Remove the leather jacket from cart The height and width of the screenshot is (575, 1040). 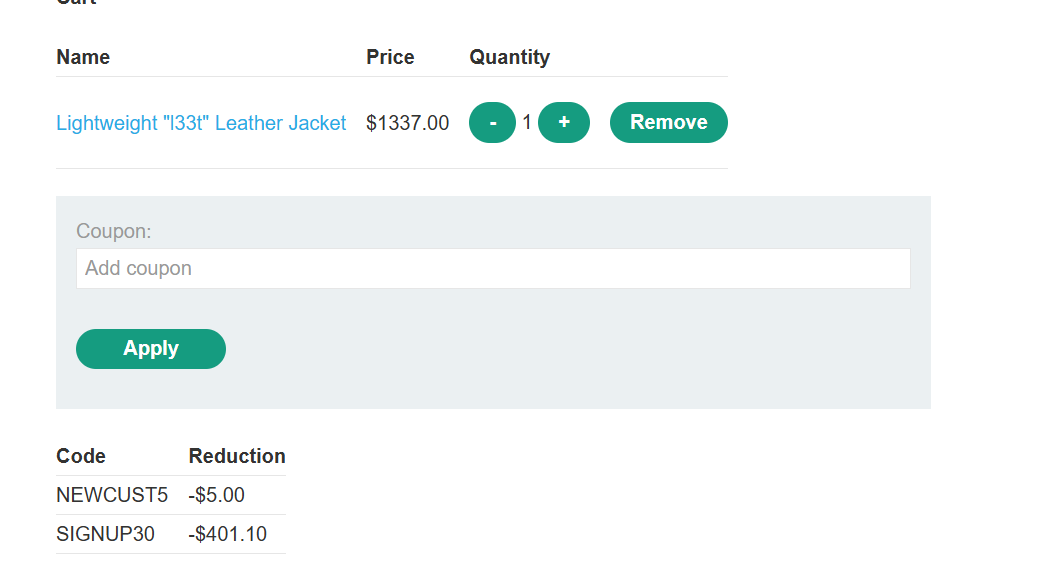pyautogui.click(x=669, y=123)
